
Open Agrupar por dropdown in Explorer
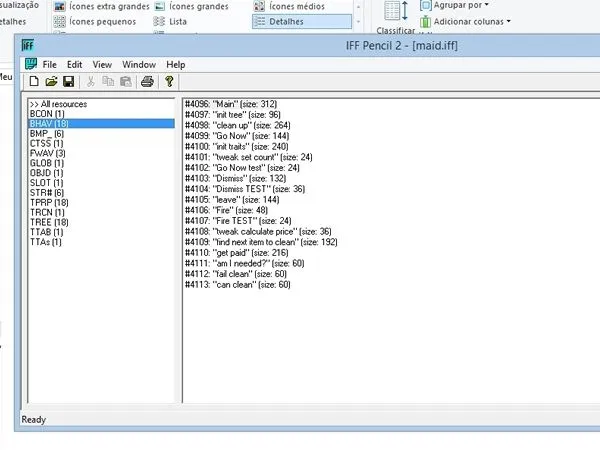point(455,5)
